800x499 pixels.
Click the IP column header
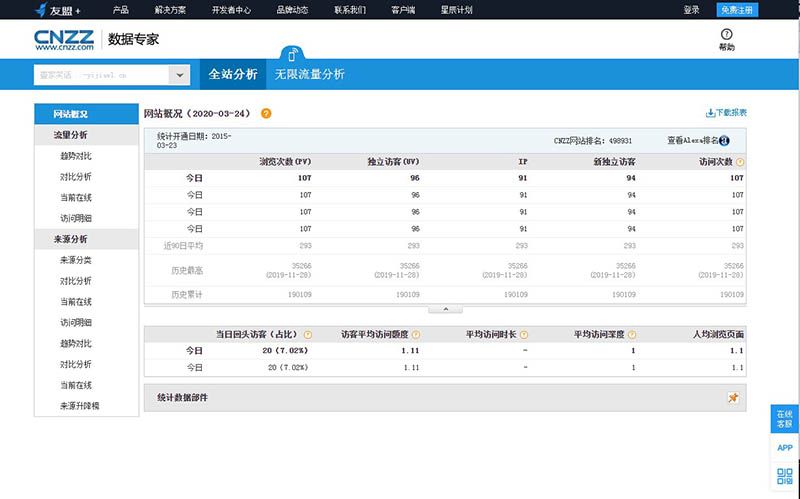click(x=522, y=162)
